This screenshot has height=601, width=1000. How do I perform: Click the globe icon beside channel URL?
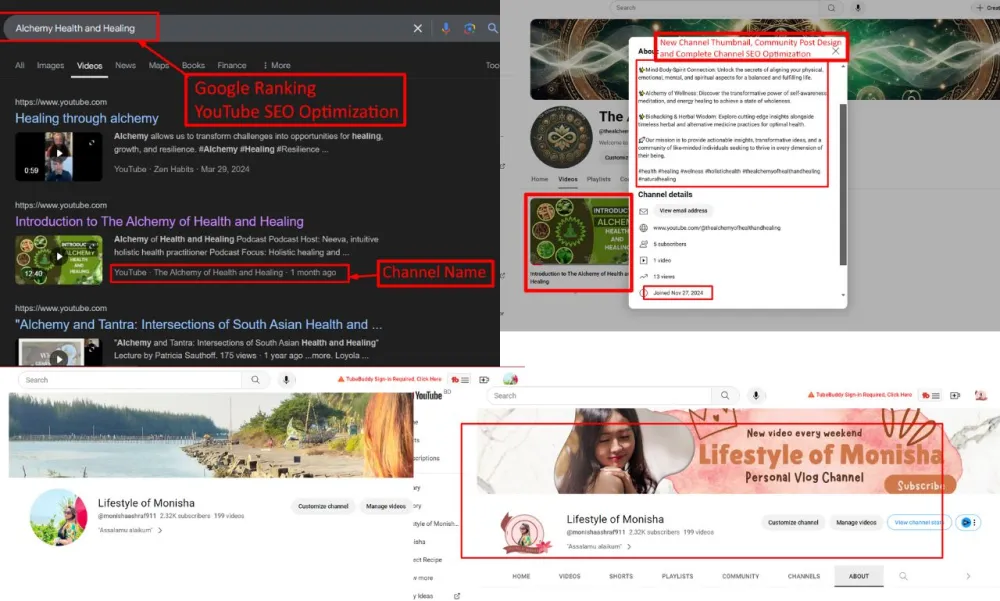pos(643,228)
